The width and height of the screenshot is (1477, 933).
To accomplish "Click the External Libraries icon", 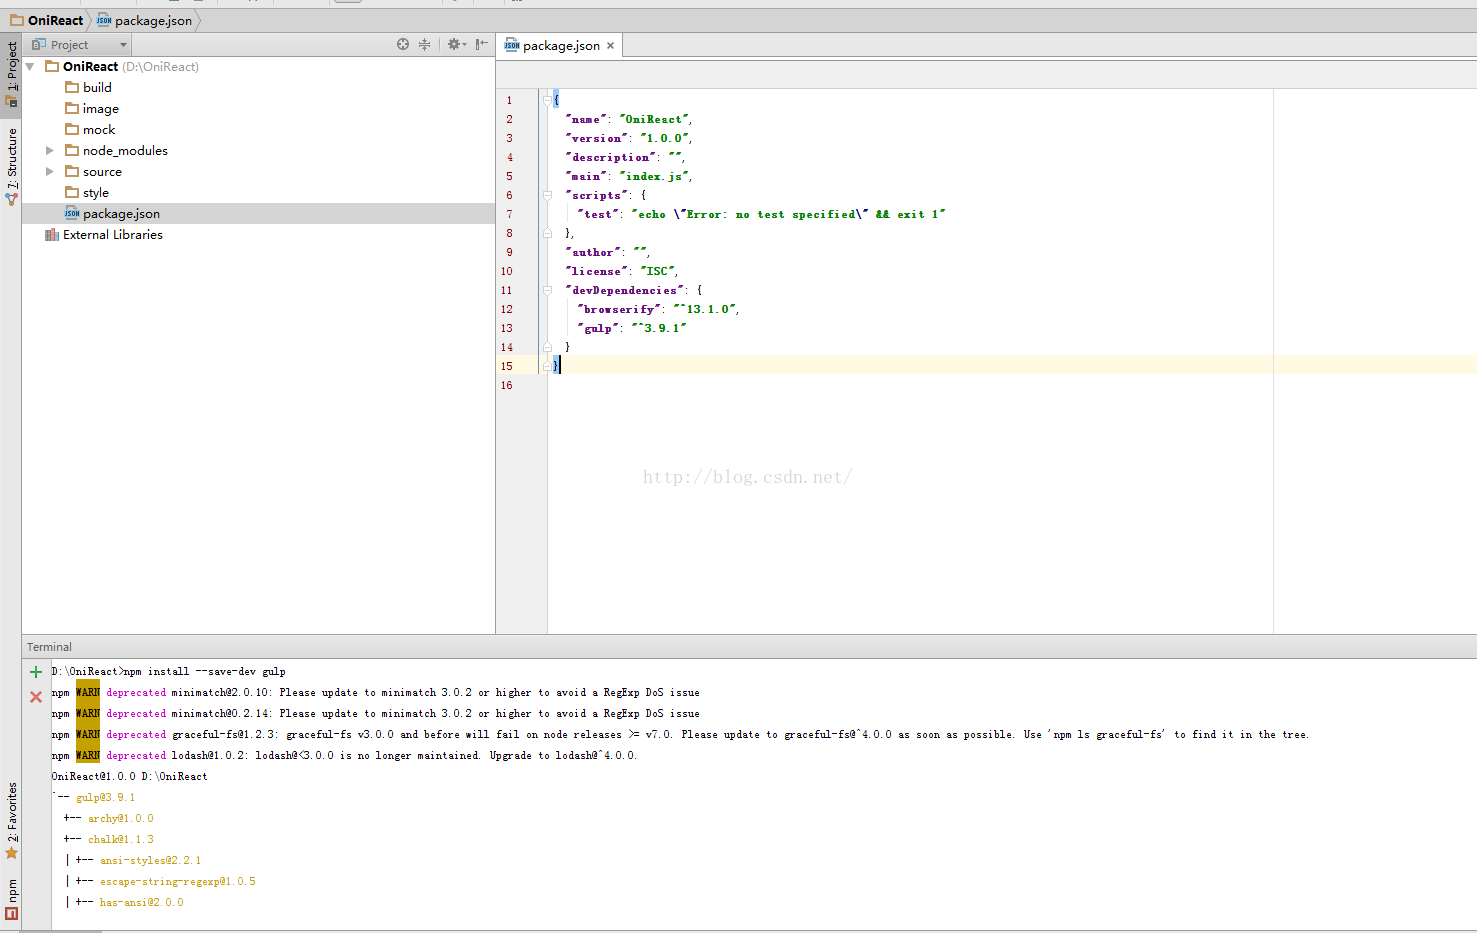I will tap(52, 234).
